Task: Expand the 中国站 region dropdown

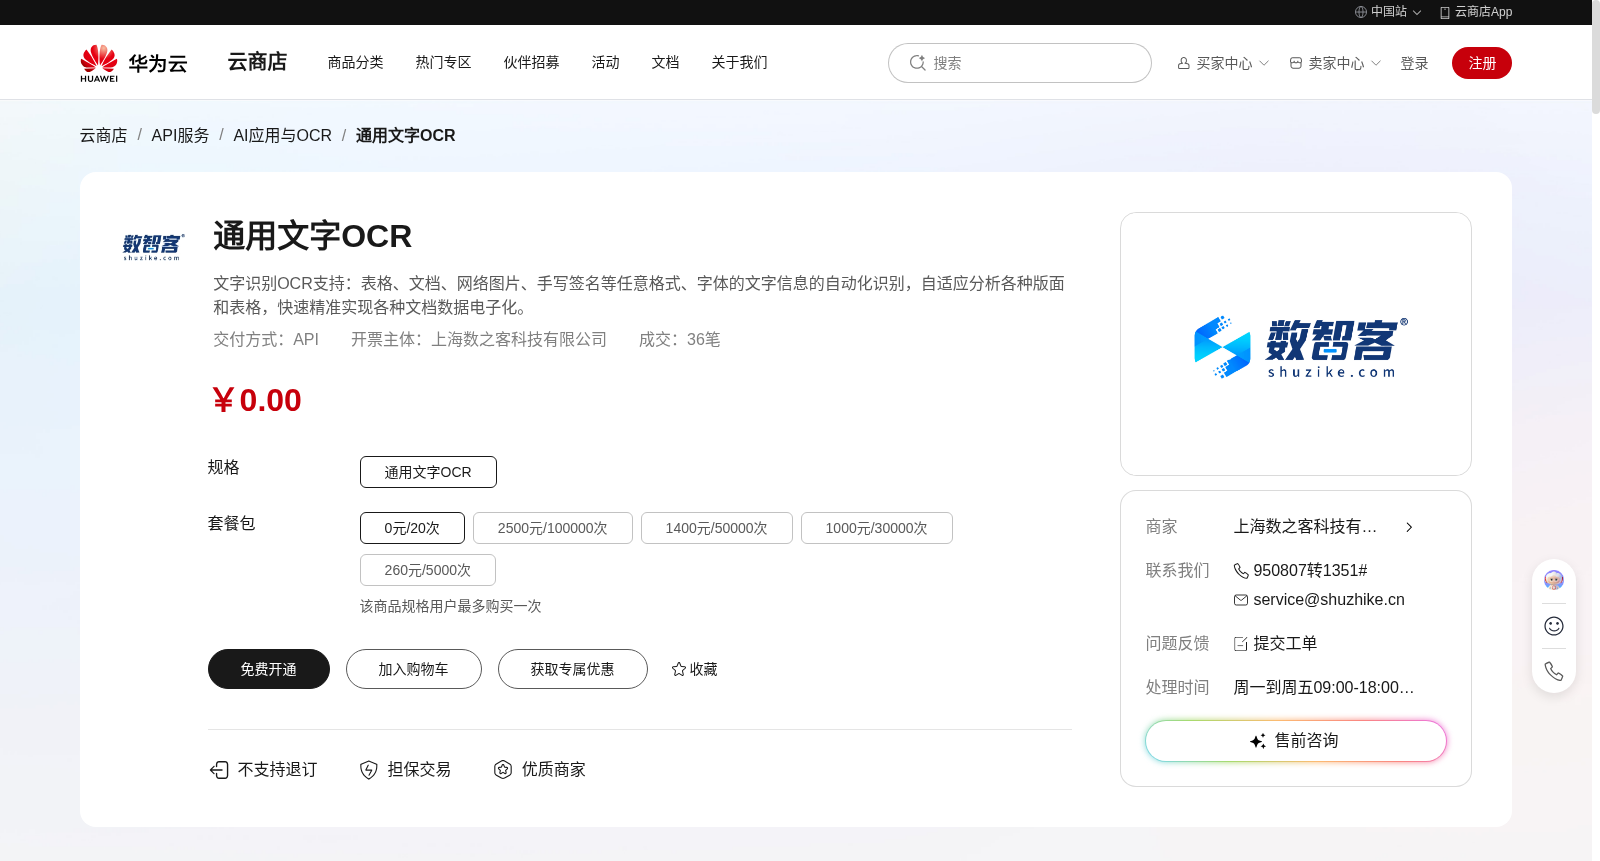Action: point(1417,13)
